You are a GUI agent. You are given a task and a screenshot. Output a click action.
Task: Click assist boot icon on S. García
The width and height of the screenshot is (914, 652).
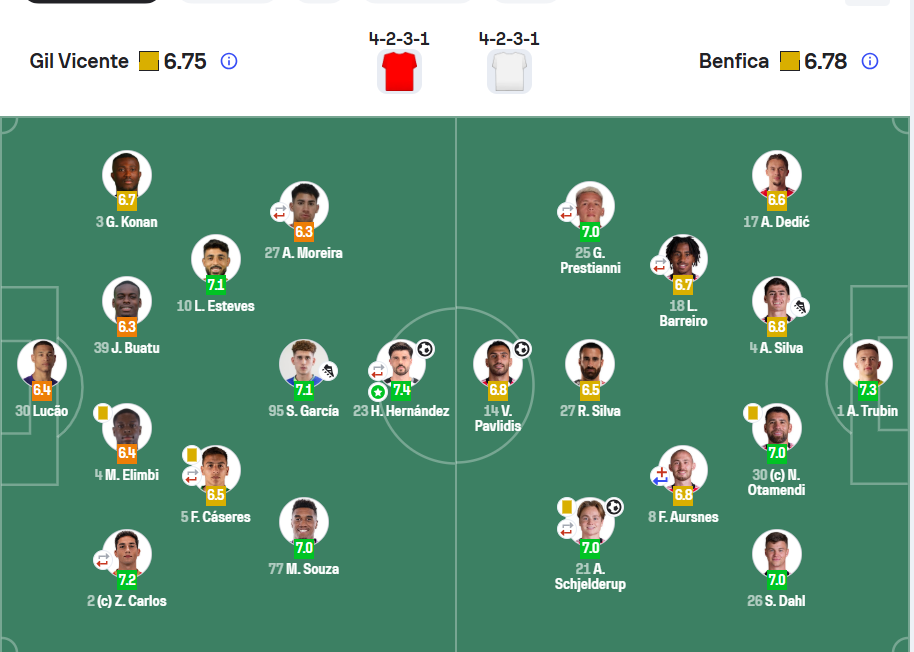click(328, 371)
